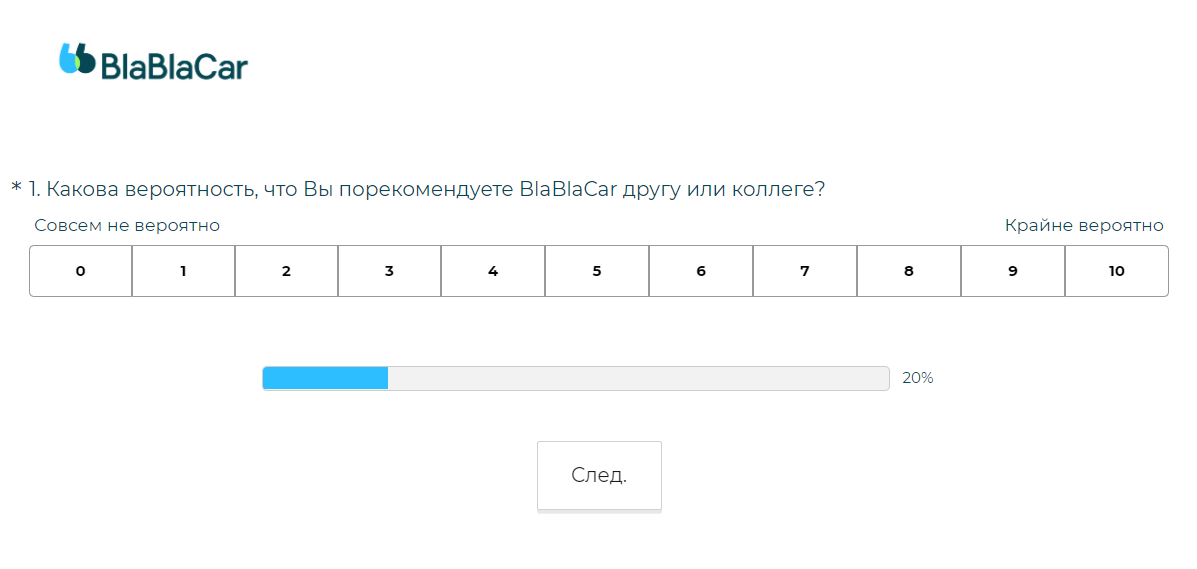Pick rating 3 in the survey
This screenshot has width=1197, height=569.
(x=390, y=271)
